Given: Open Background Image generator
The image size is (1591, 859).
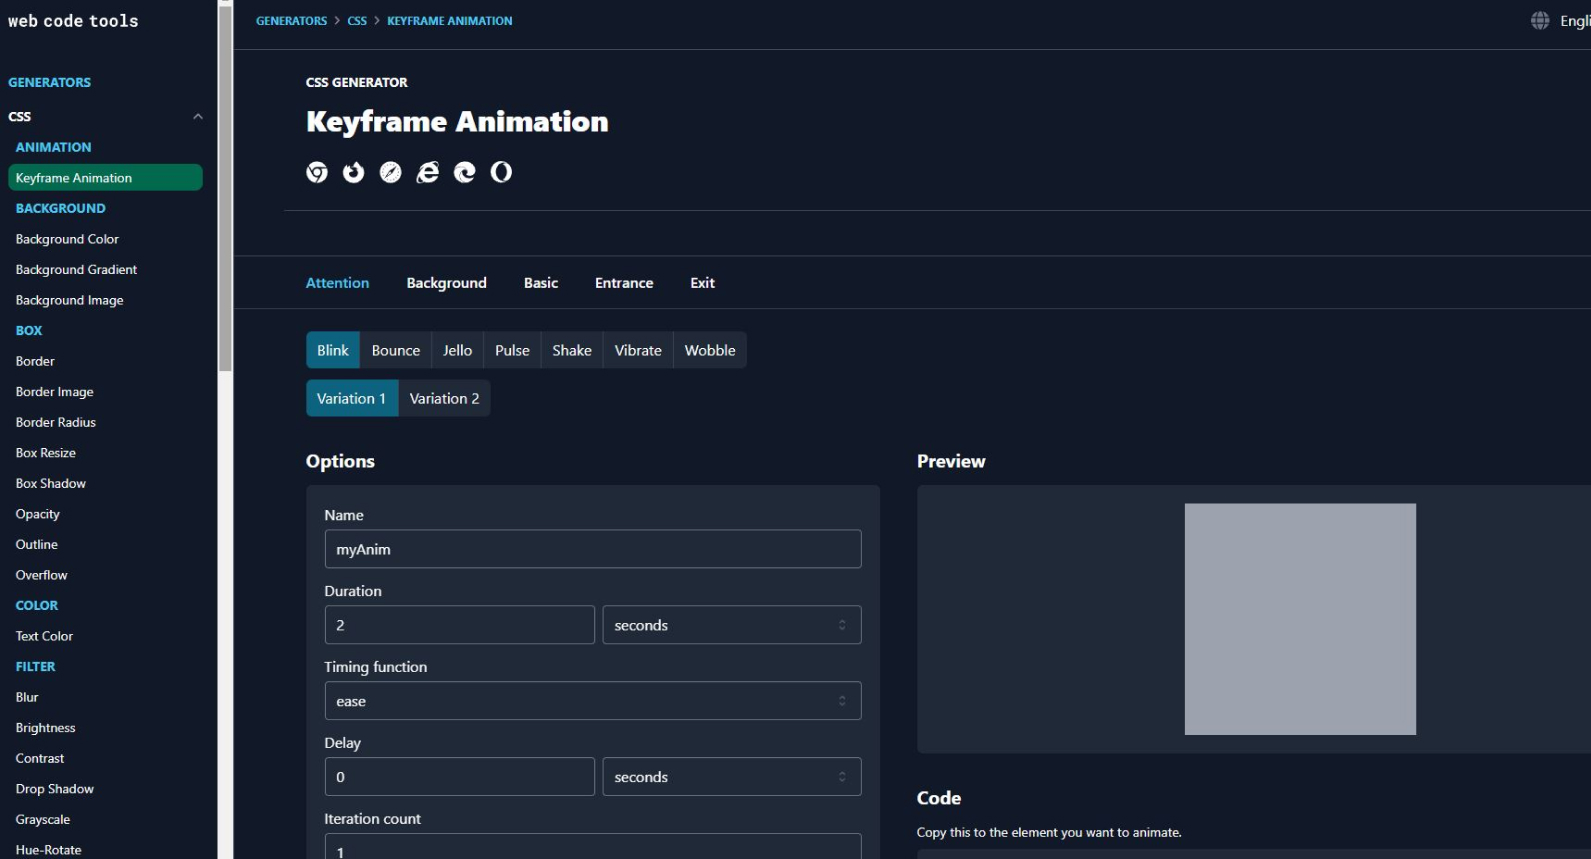Looking at the screenshot, I should pyautogui.click(x=70, y=300).
